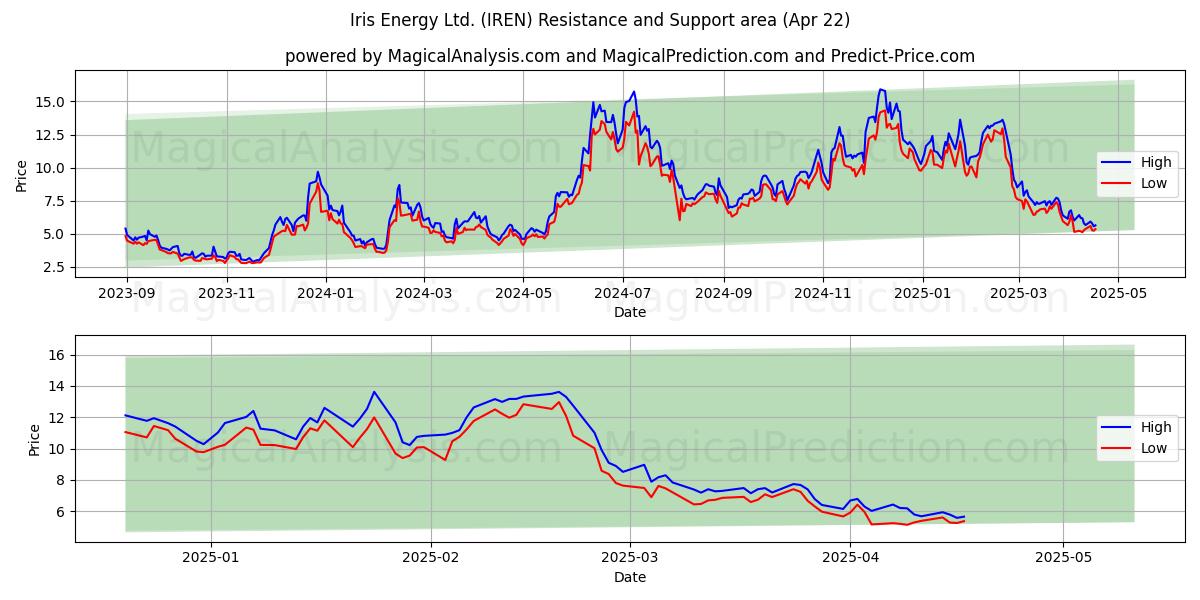
Task: Click the '15.0' price tick on the upper chart
Action: pos(50,102)
